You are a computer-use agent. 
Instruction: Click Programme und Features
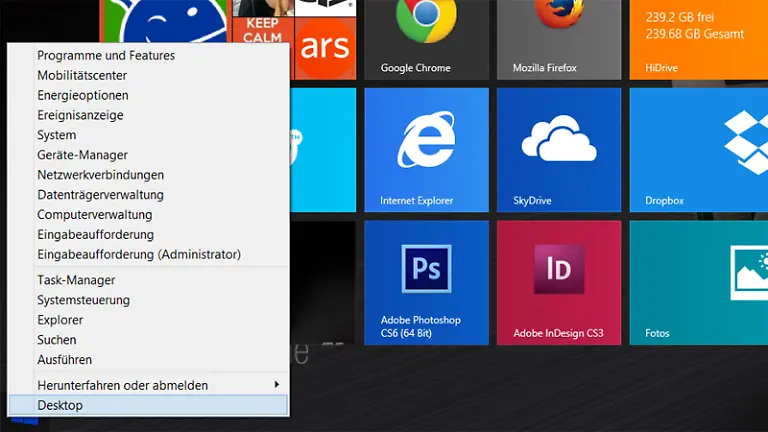pyautogui.click(x=106, y=55)
